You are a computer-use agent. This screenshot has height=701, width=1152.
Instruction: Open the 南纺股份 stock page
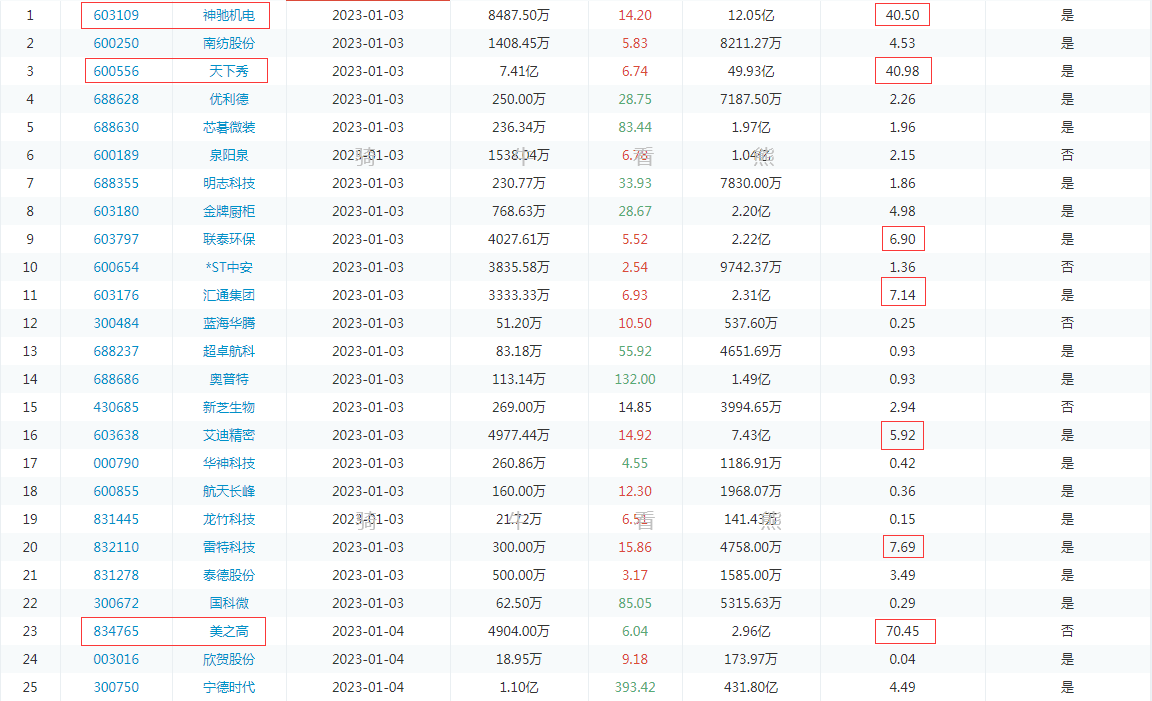(228, 43)
